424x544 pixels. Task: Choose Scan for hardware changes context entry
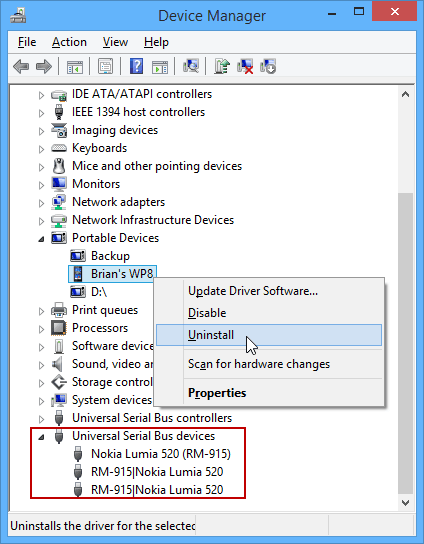tap(269, 364)
